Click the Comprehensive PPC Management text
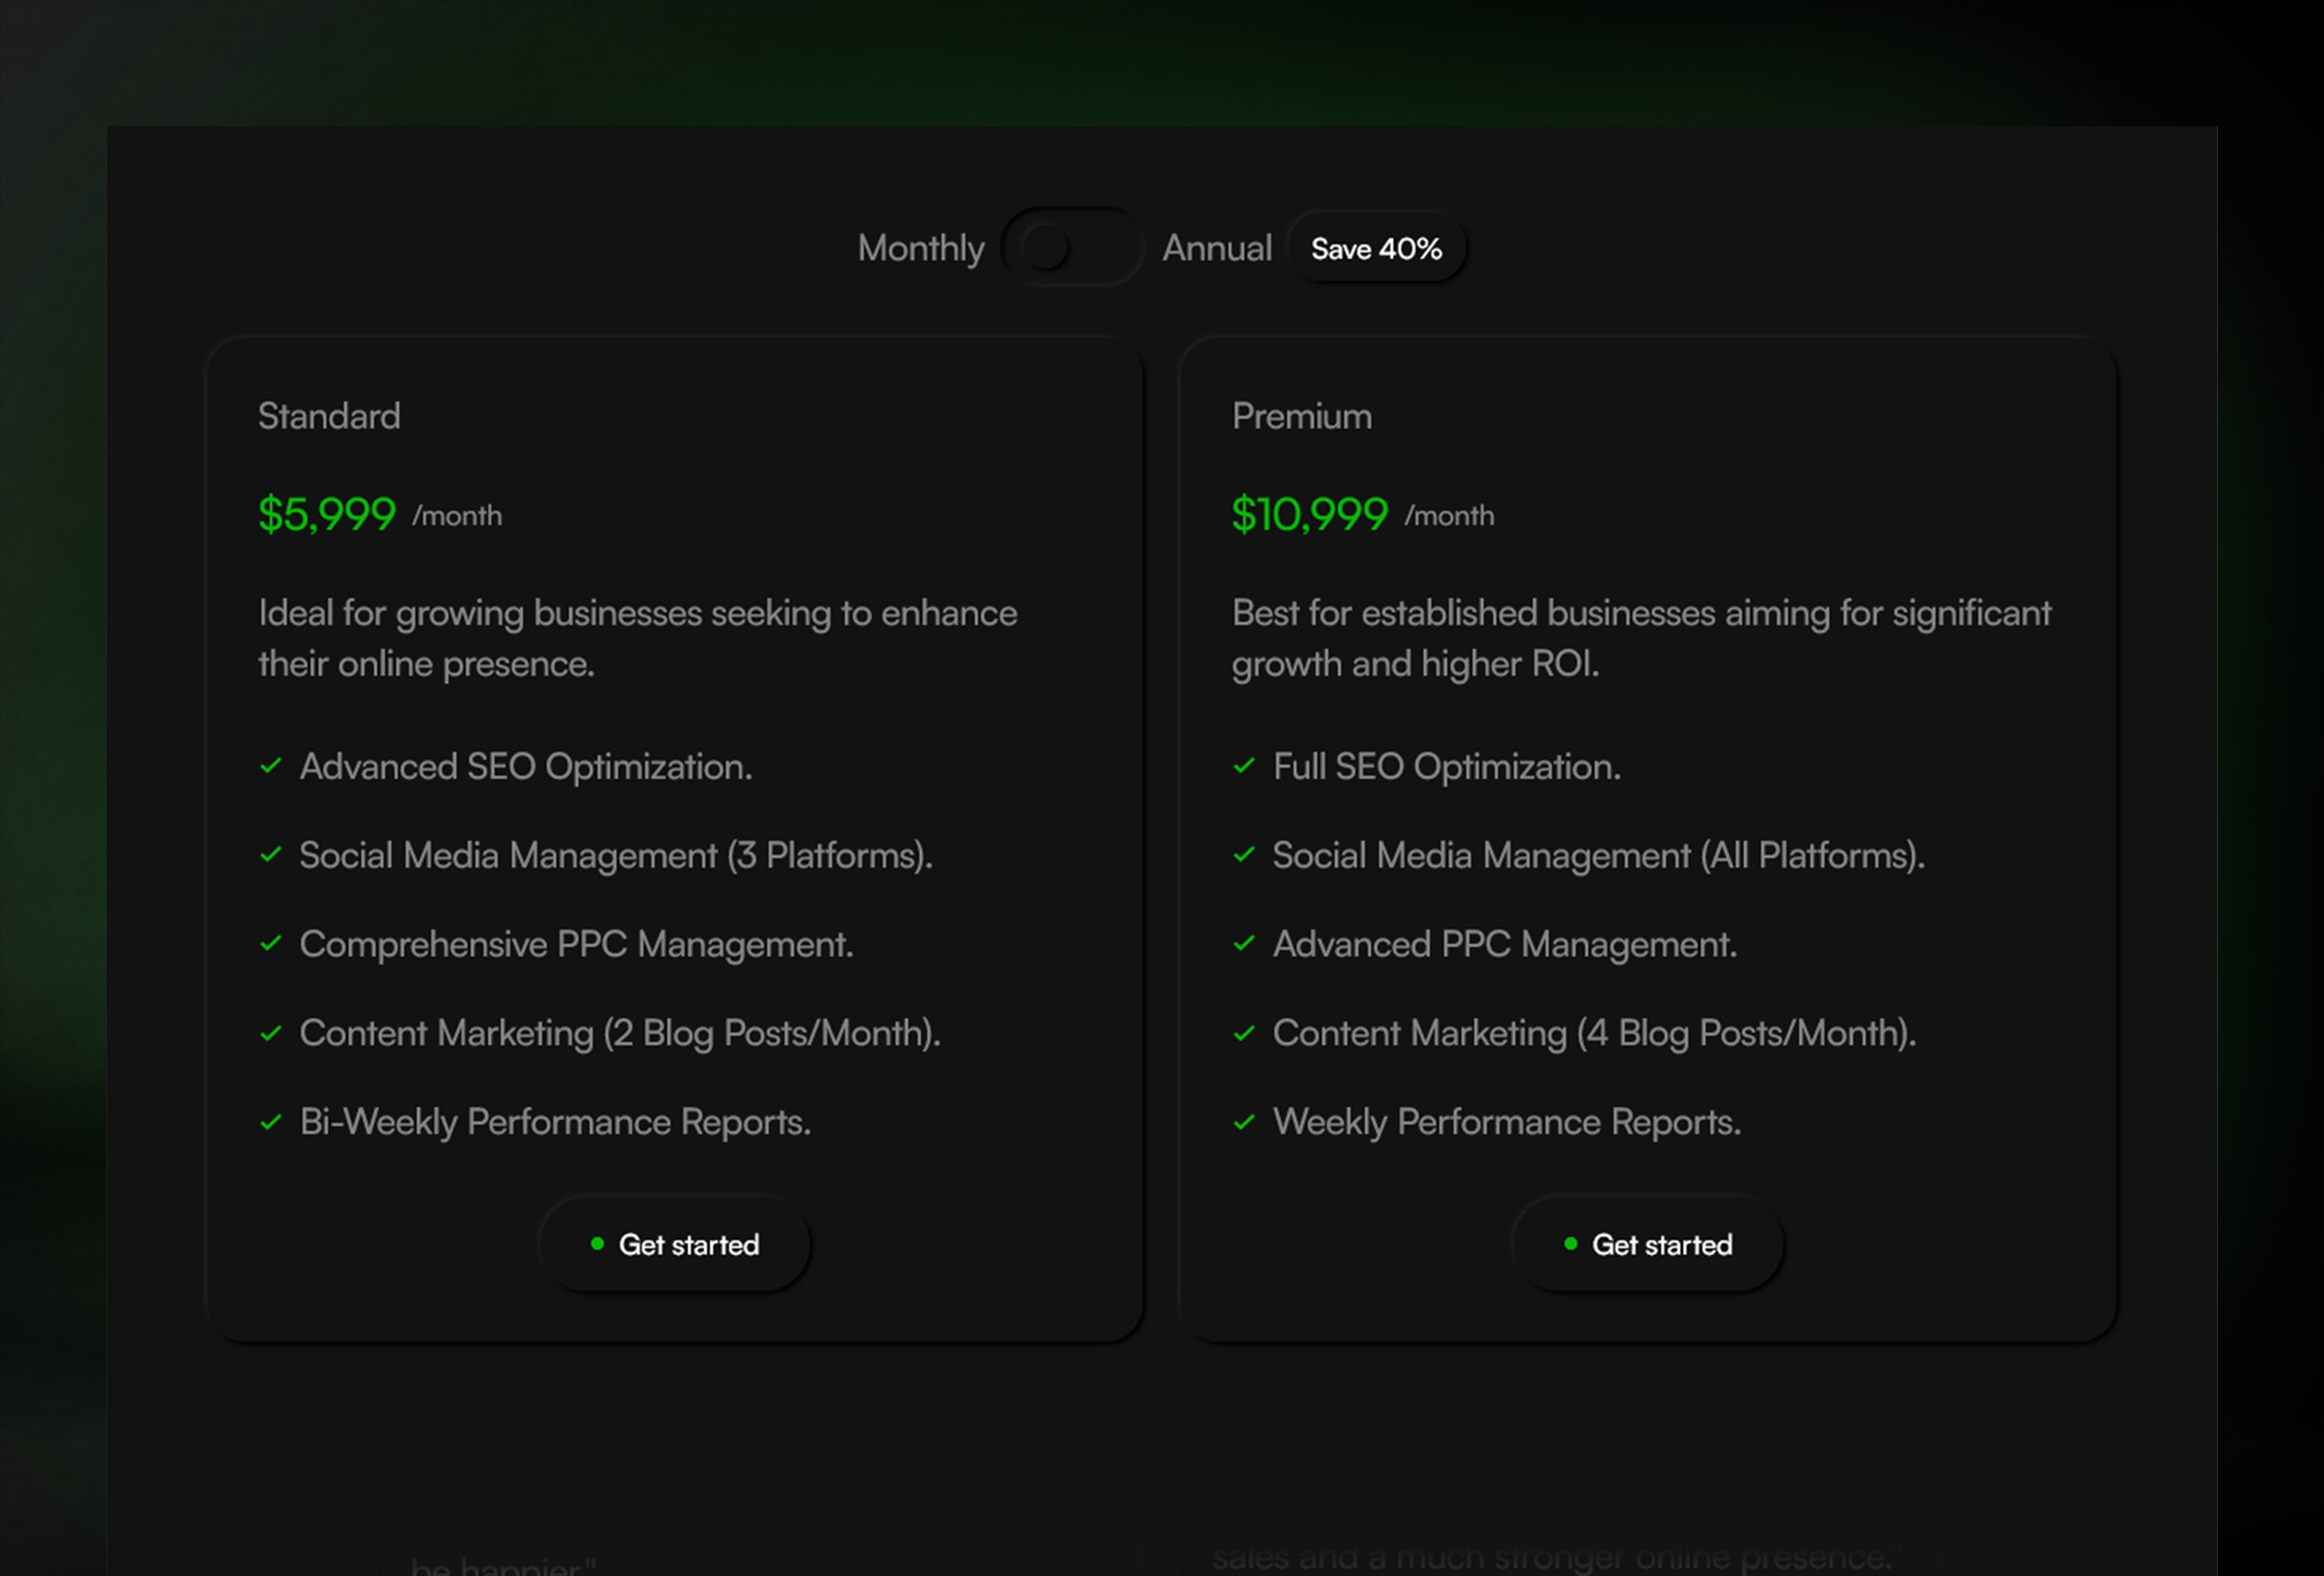2324x1576 pixels. [576, 945]
